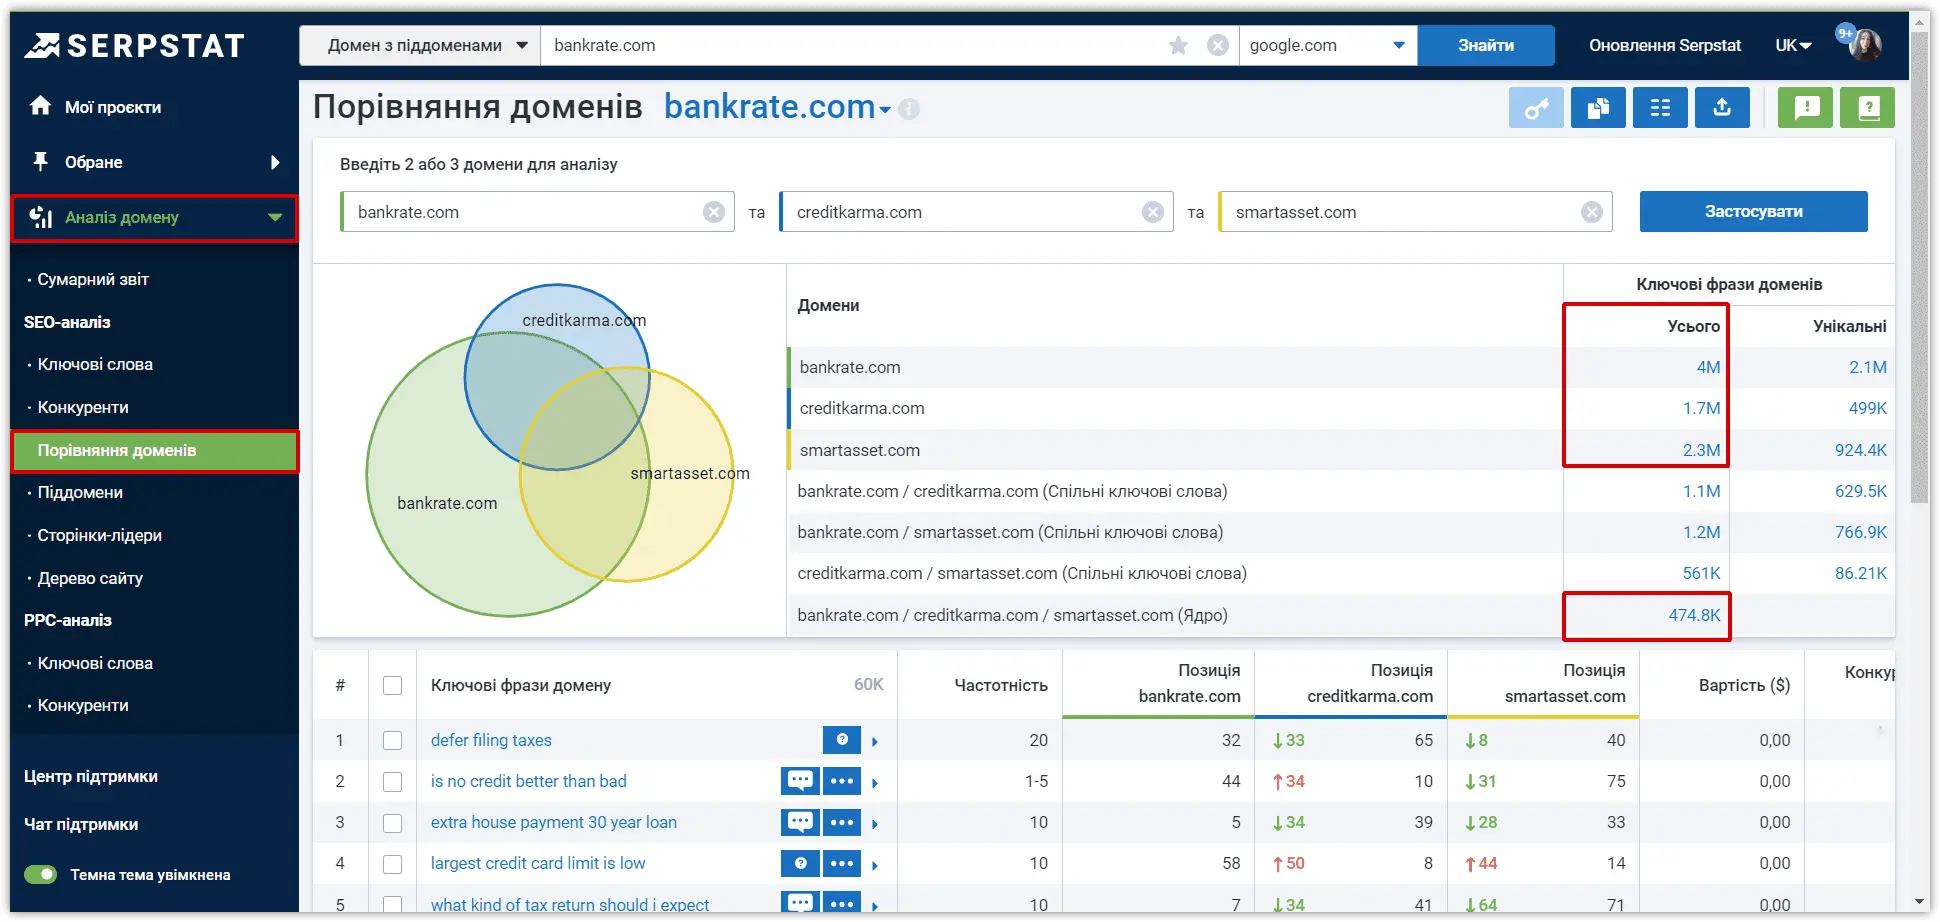Screen dimensions: 1940x922
Task: Click the export upload icon button
Action: (1722, 108)
